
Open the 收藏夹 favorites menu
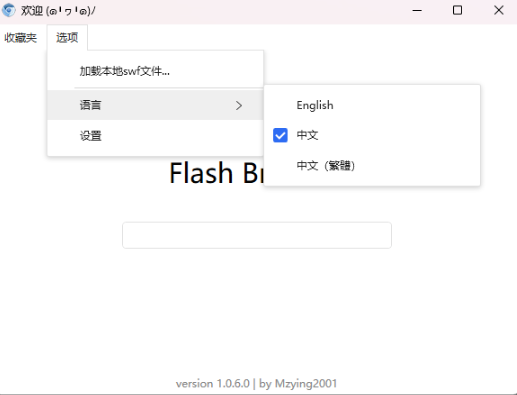pos(20,38)
